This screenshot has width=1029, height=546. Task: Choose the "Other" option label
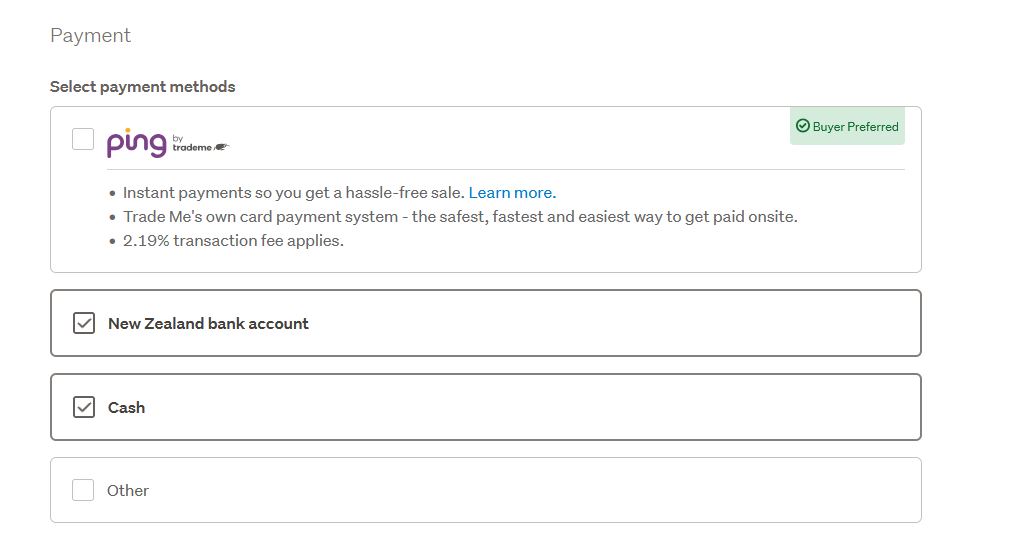pyautogui.click(x=128, y=491)
